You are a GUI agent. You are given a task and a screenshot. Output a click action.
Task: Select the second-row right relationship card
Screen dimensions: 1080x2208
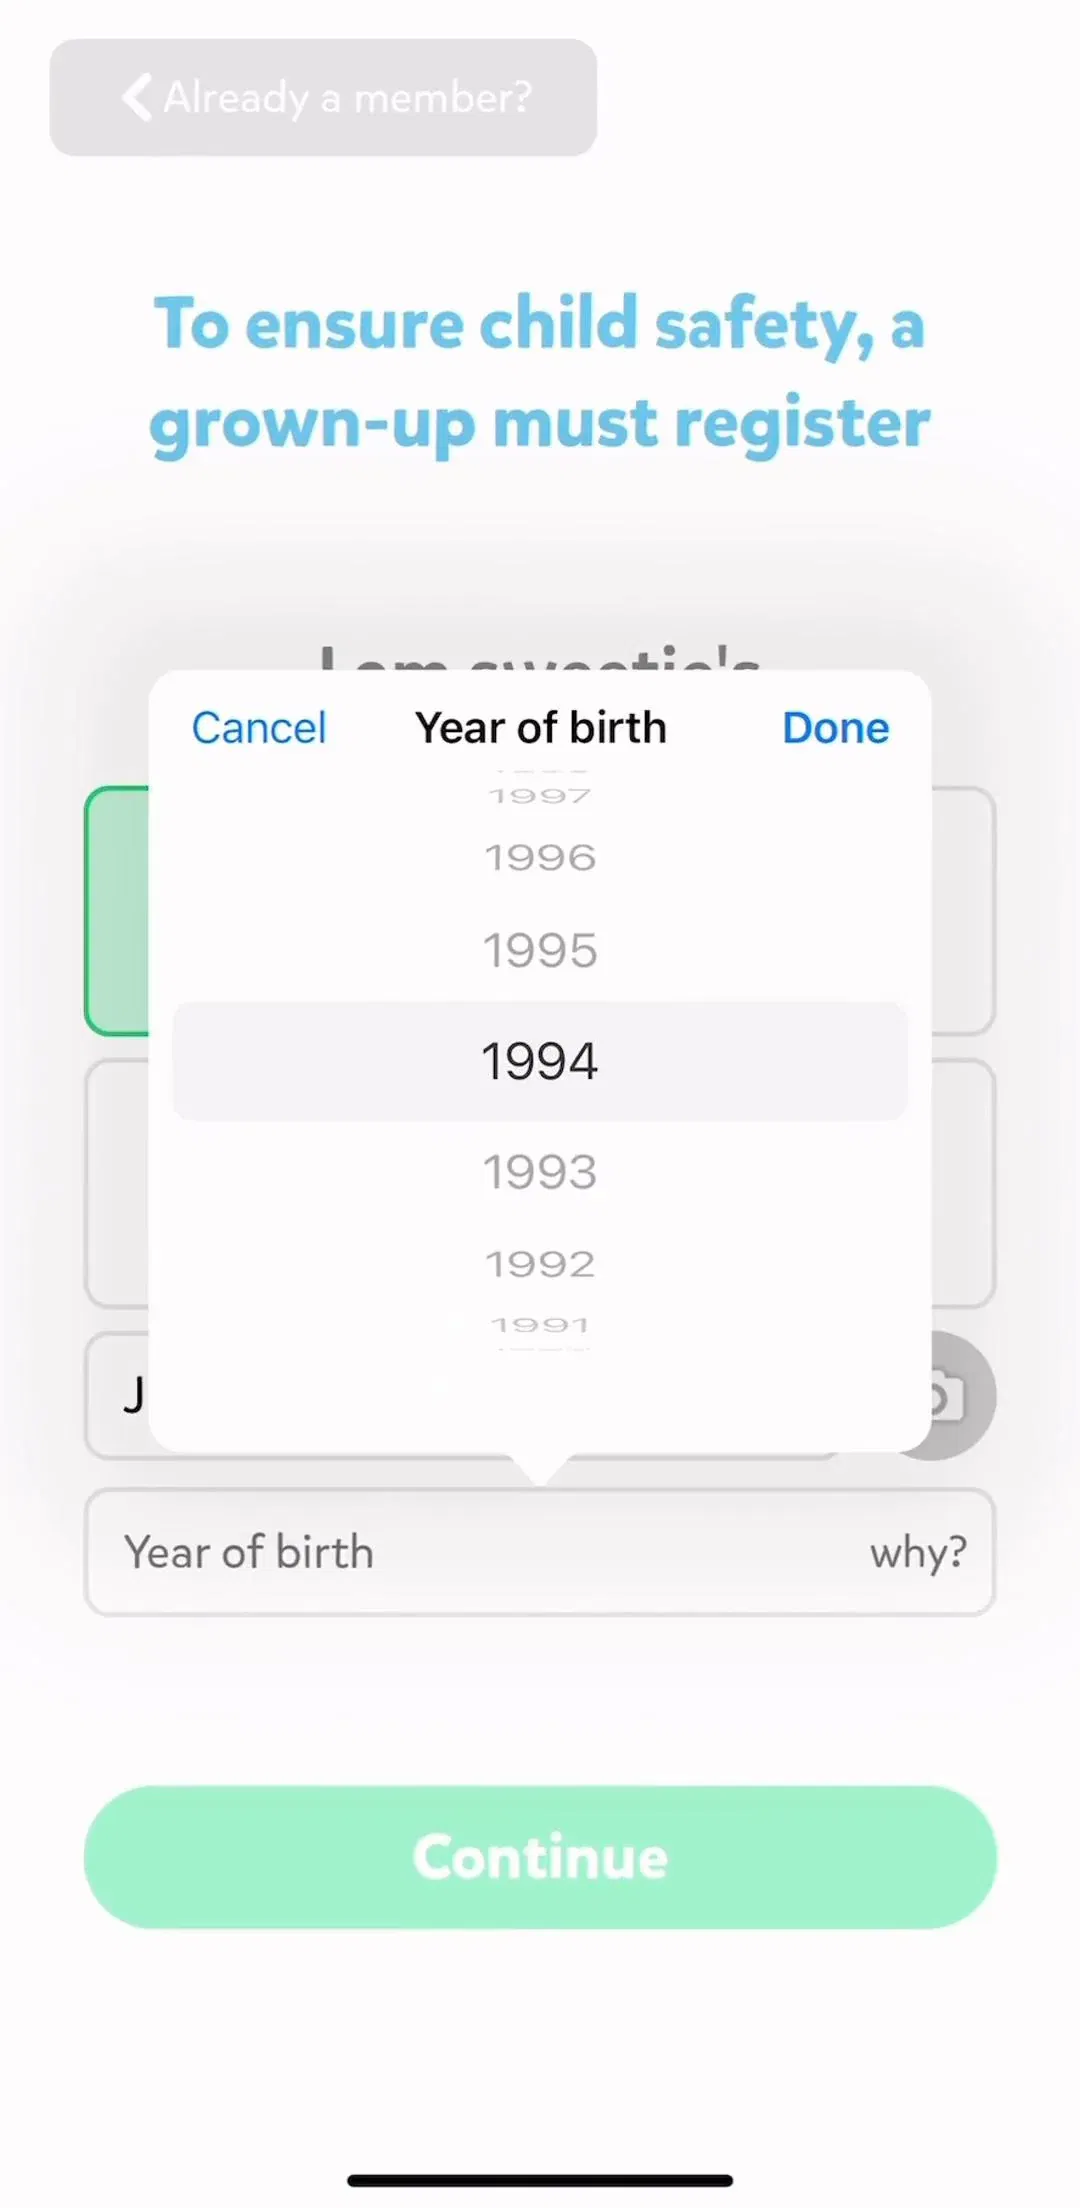pyautogui.click(x=963, y=1183)
